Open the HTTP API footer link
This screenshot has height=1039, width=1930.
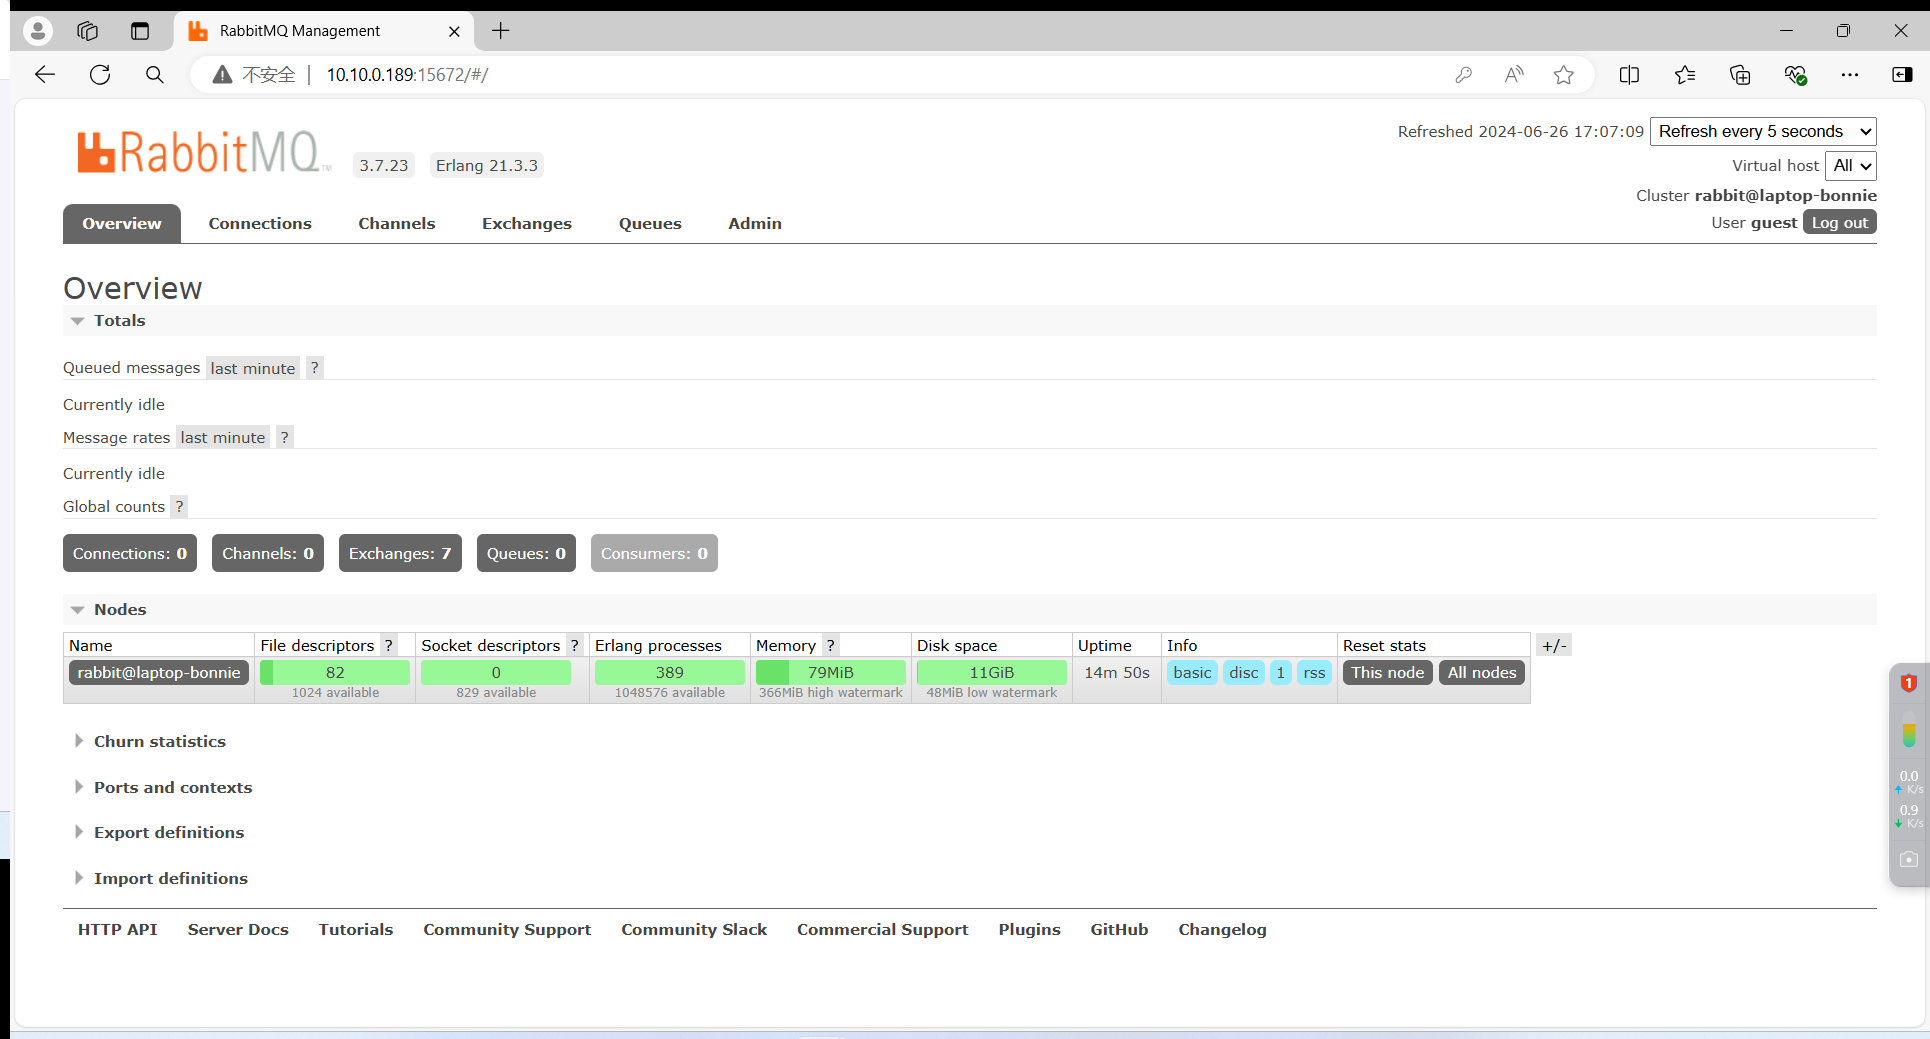(x=118, y=929)
